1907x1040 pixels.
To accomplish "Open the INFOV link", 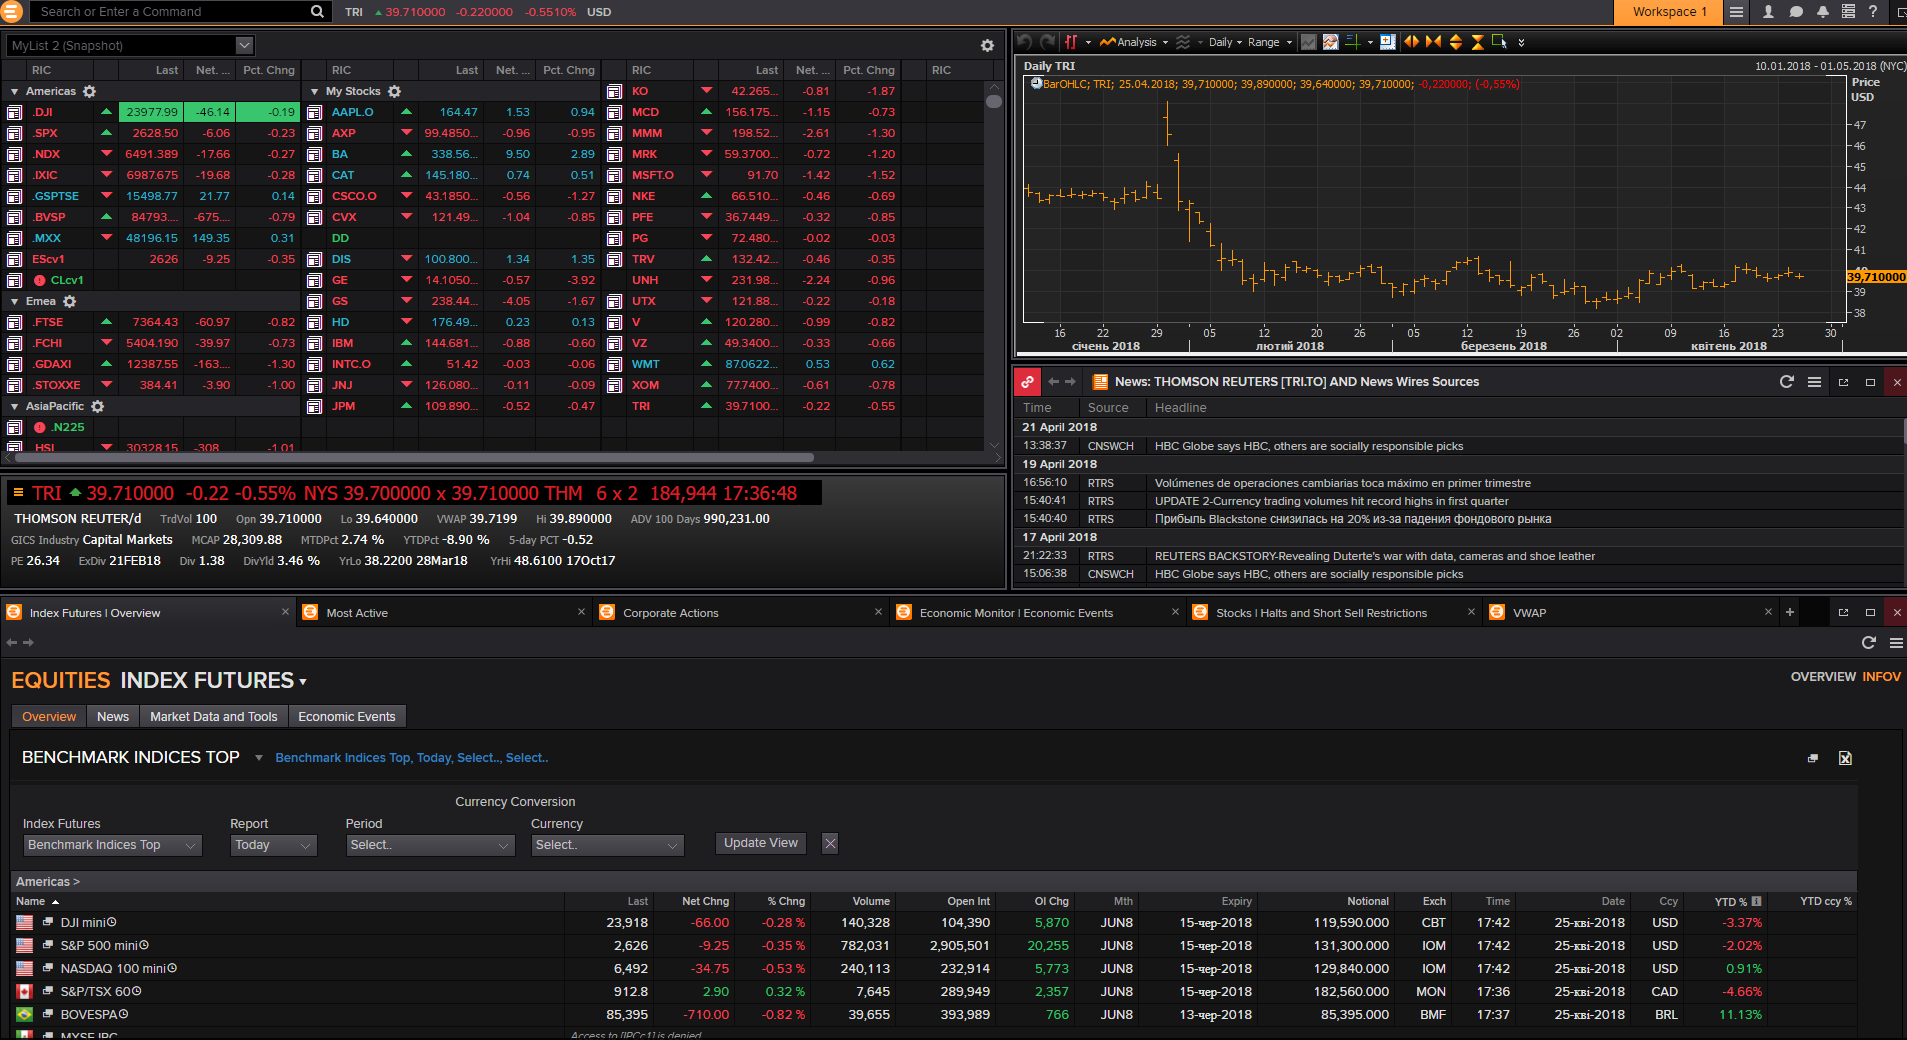I will coord(1881,677).
